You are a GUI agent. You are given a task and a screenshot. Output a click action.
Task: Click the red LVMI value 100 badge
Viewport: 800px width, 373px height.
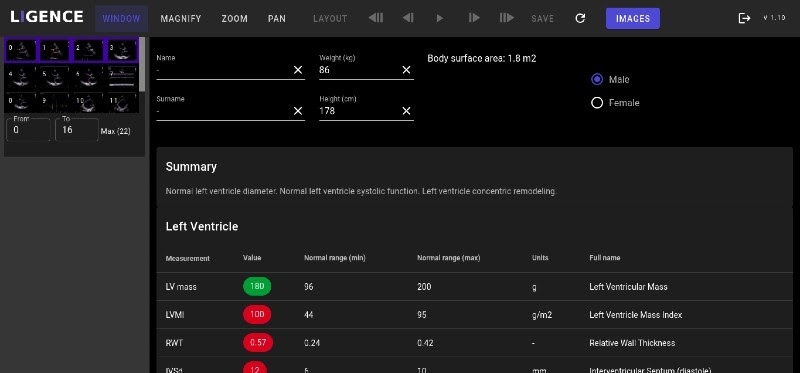click(257, 315)
